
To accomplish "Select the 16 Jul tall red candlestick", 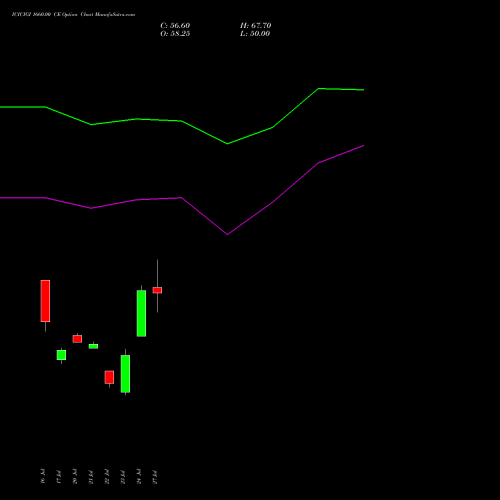I will click(45, 301).
